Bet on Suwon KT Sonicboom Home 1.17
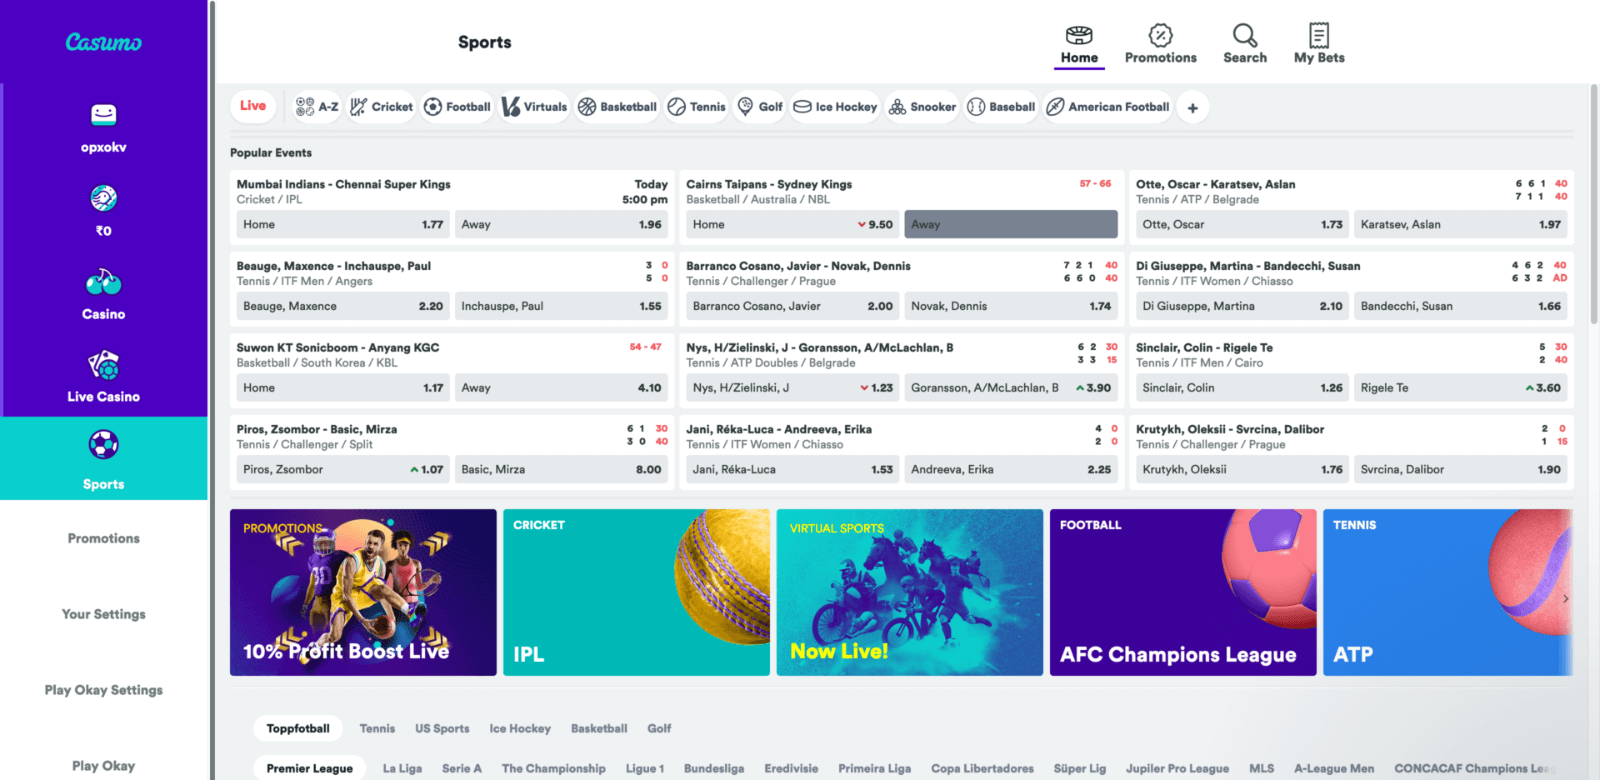This screenshot has height=780, width=1600. (343, 388)
